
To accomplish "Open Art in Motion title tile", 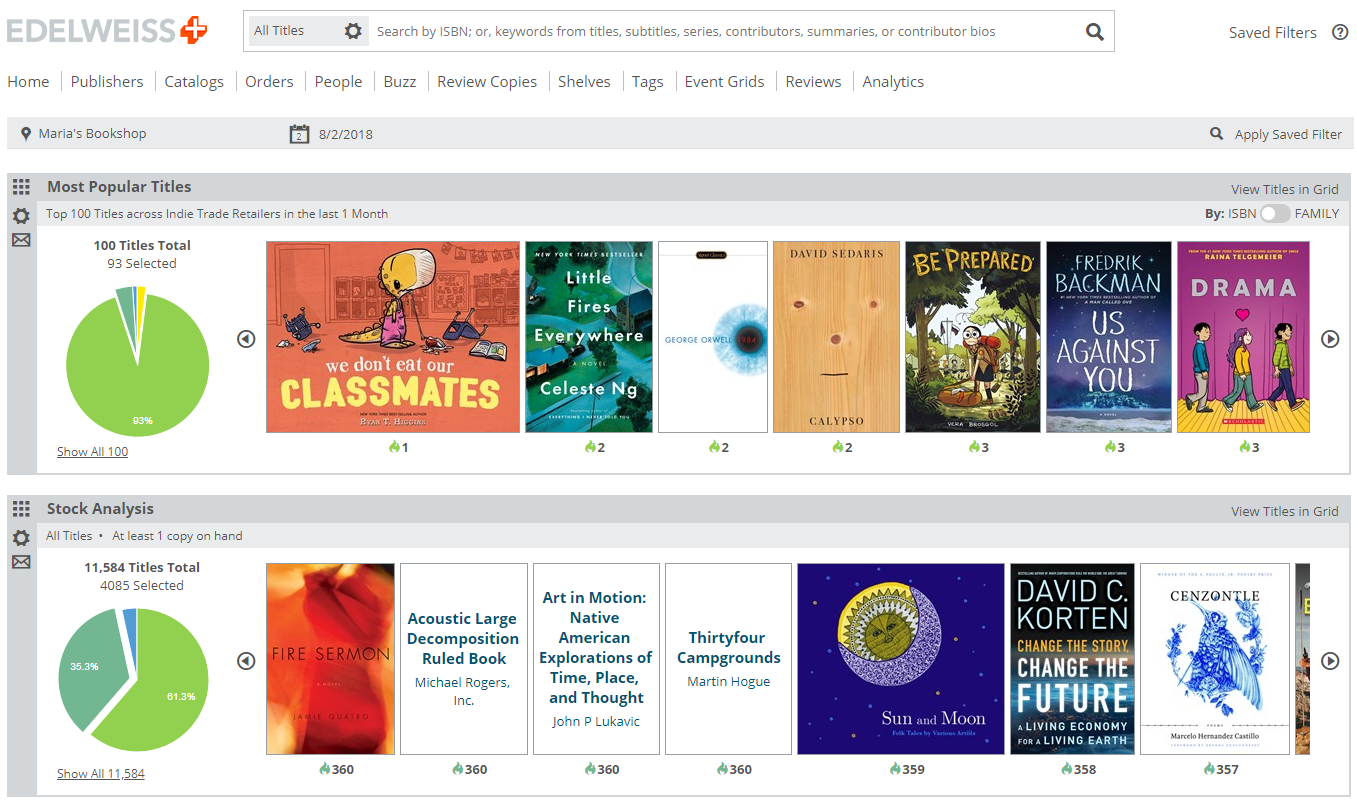I will tap(596, 659).
